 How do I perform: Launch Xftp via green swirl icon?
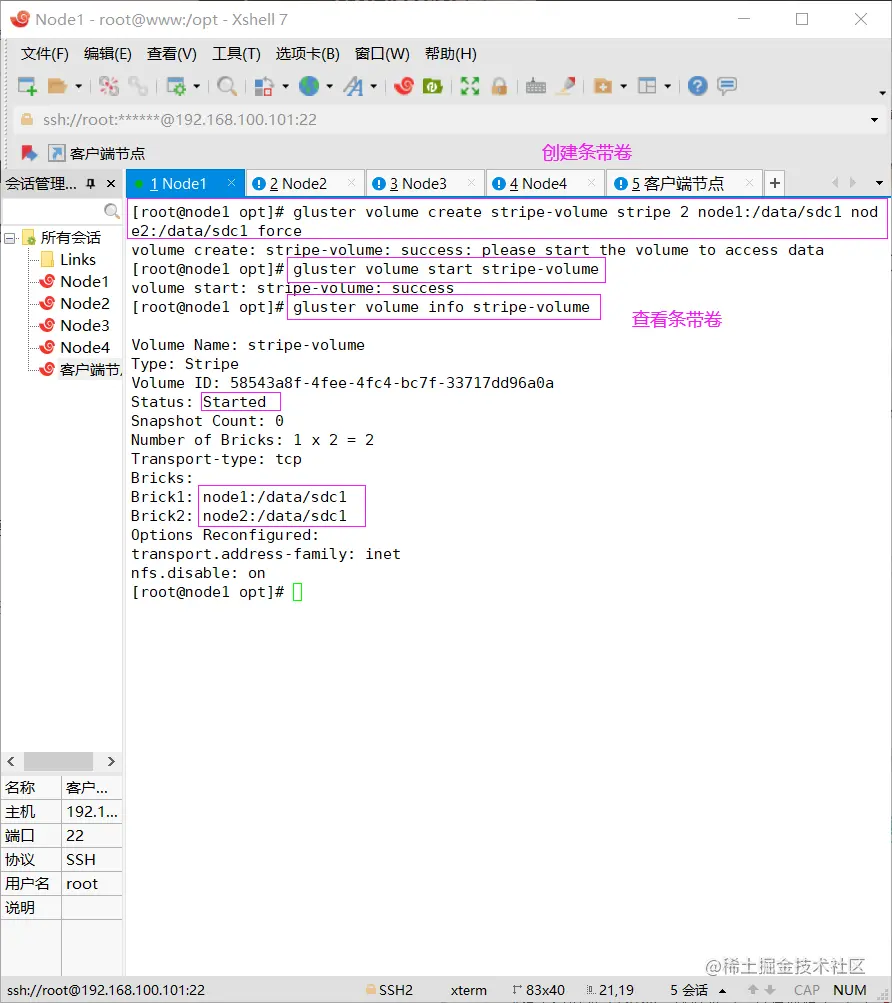433,86
